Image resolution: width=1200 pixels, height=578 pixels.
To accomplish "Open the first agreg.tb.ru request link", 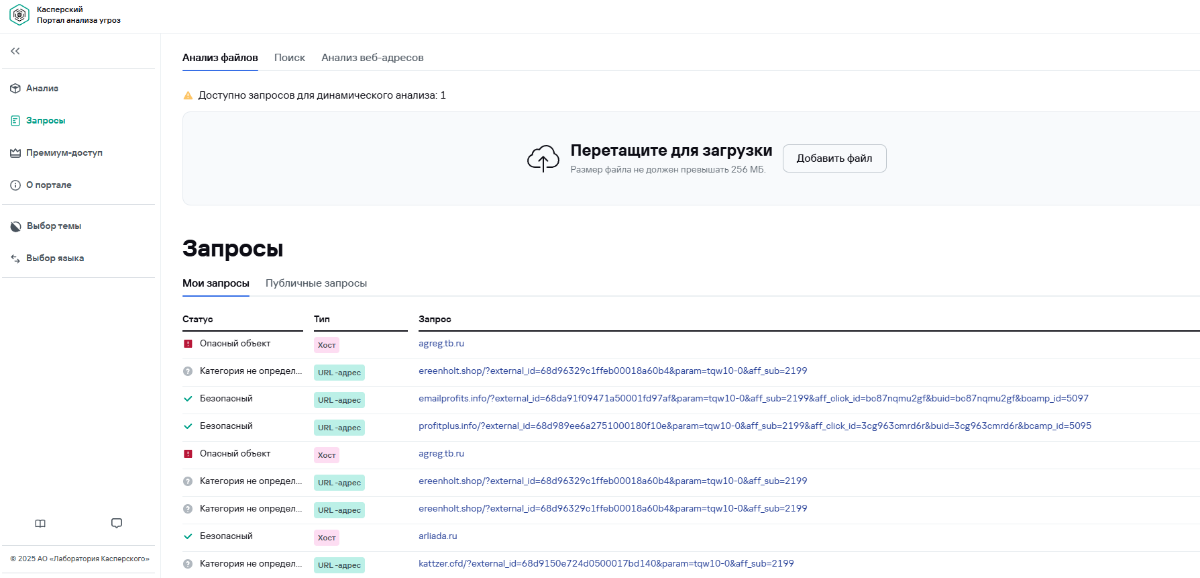I will click(441, 343).
